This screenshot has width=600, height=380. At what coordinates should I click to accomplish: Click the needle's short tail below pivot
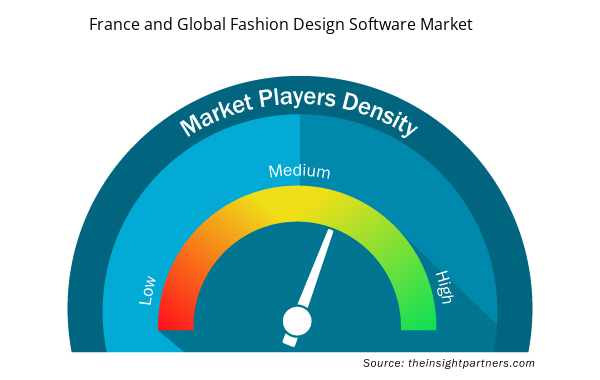tap(290, 341)
